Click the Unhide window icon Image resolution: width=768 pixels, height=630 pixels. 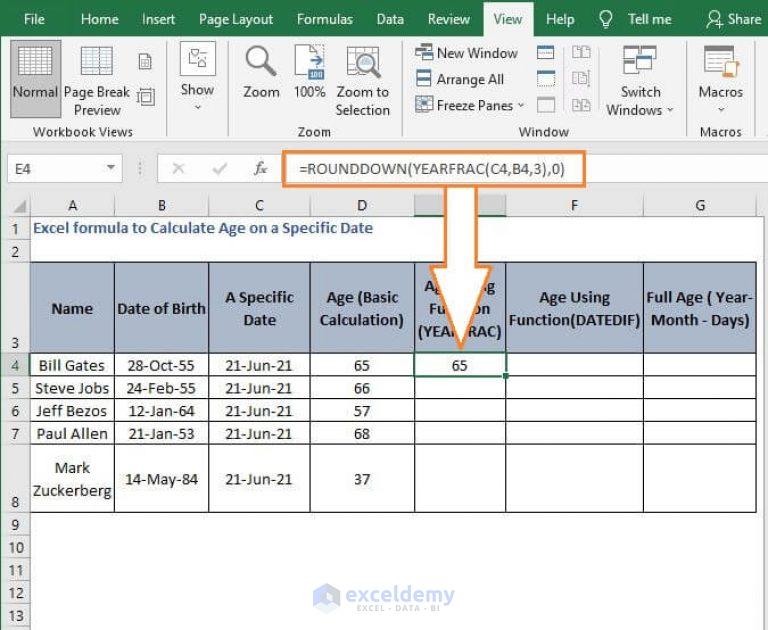[546, 105]
